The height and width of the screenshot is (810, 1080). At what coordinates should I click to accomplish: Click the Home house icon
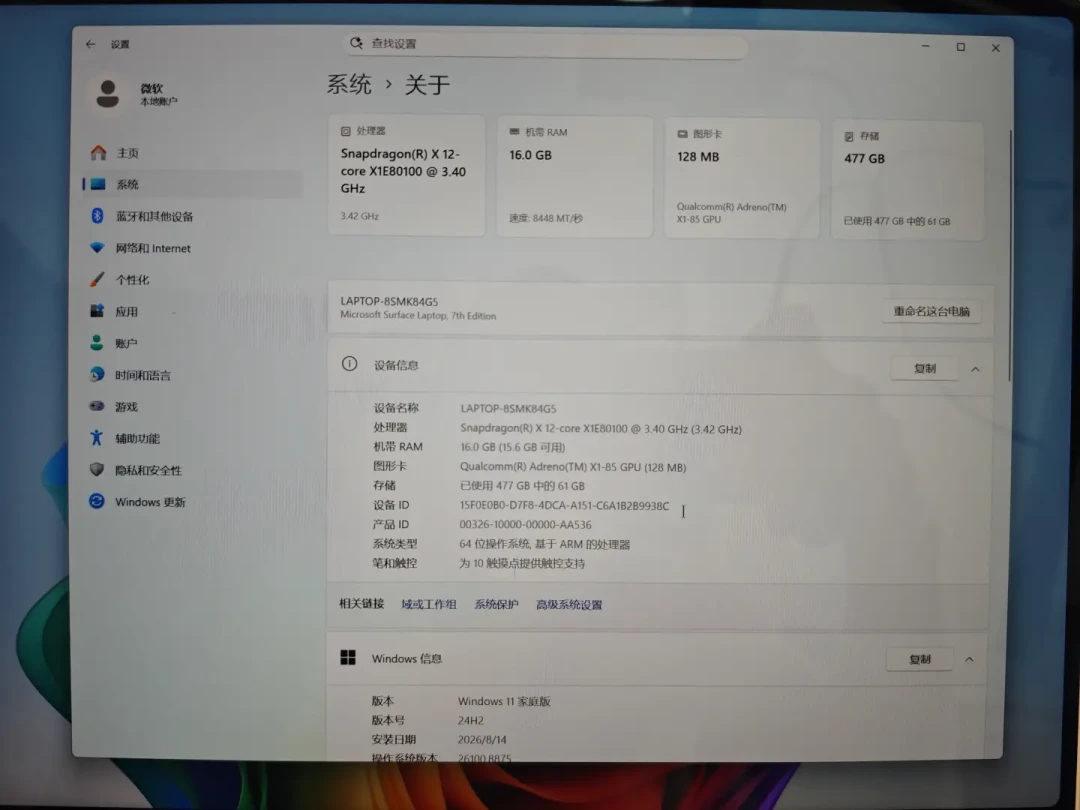[x=98, y=152]
